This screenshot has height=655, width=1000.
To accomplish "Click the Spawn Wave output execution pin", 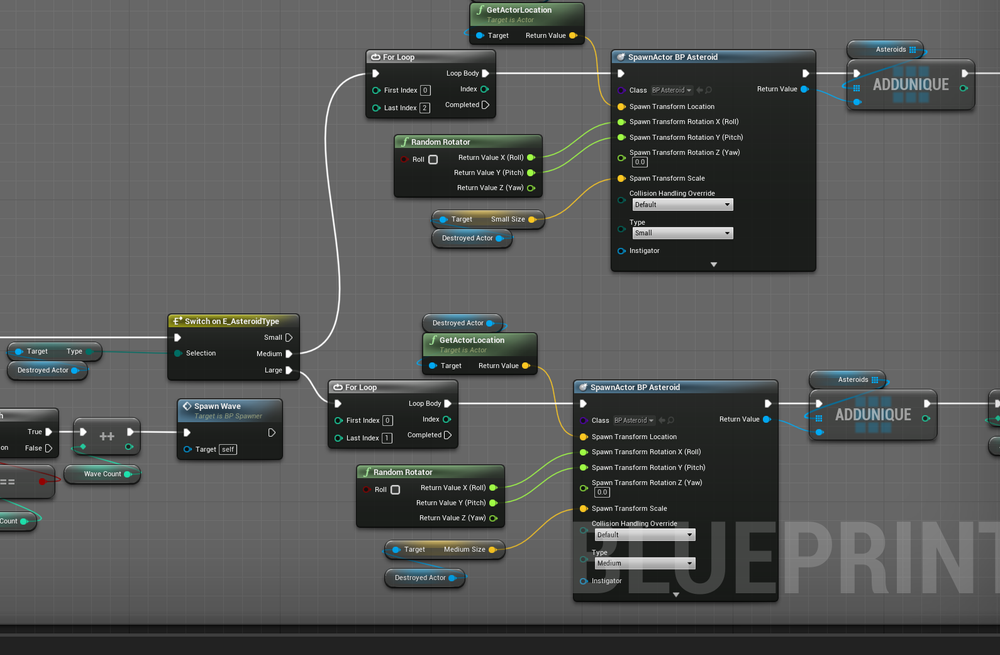I will pyautogui.click(x=272, y=433).
